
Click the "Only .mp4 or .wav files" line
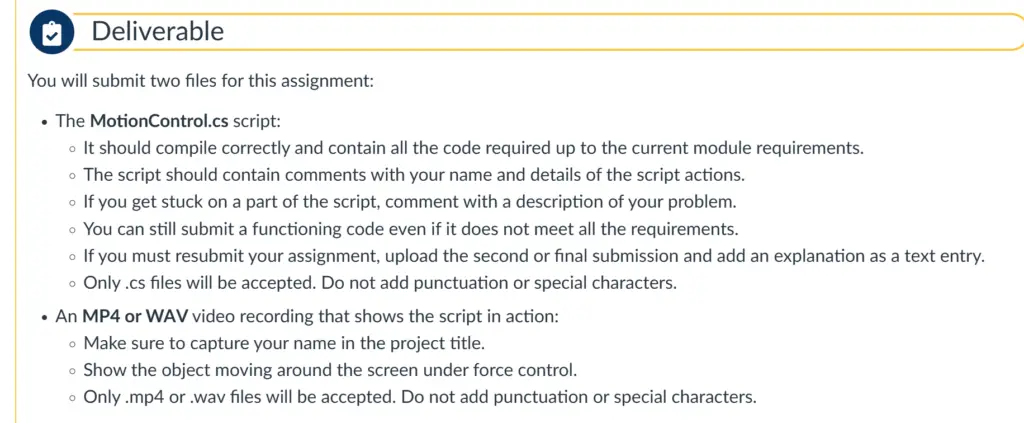[x=420, y=398]
